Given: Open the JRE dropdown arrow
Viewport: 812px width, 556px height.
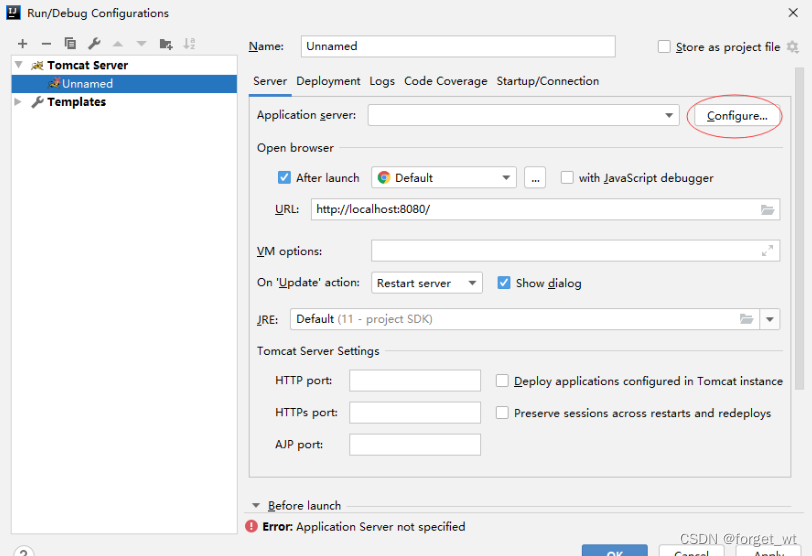Looking at the screenshot, I should pos(770,319).
